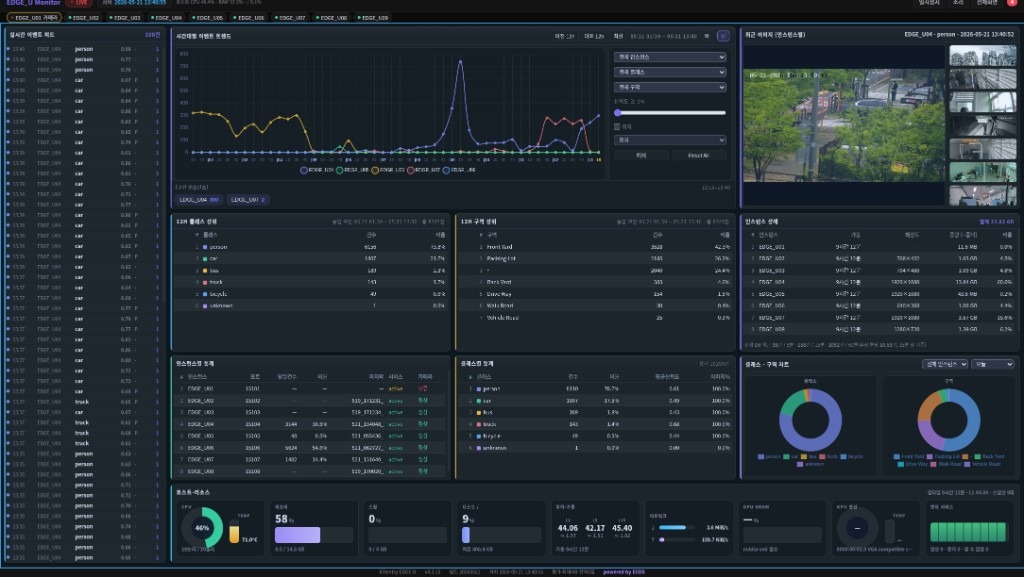Click the Reset All button
The height and width of the screenshot is (577, 1024).
coord(698,155)
